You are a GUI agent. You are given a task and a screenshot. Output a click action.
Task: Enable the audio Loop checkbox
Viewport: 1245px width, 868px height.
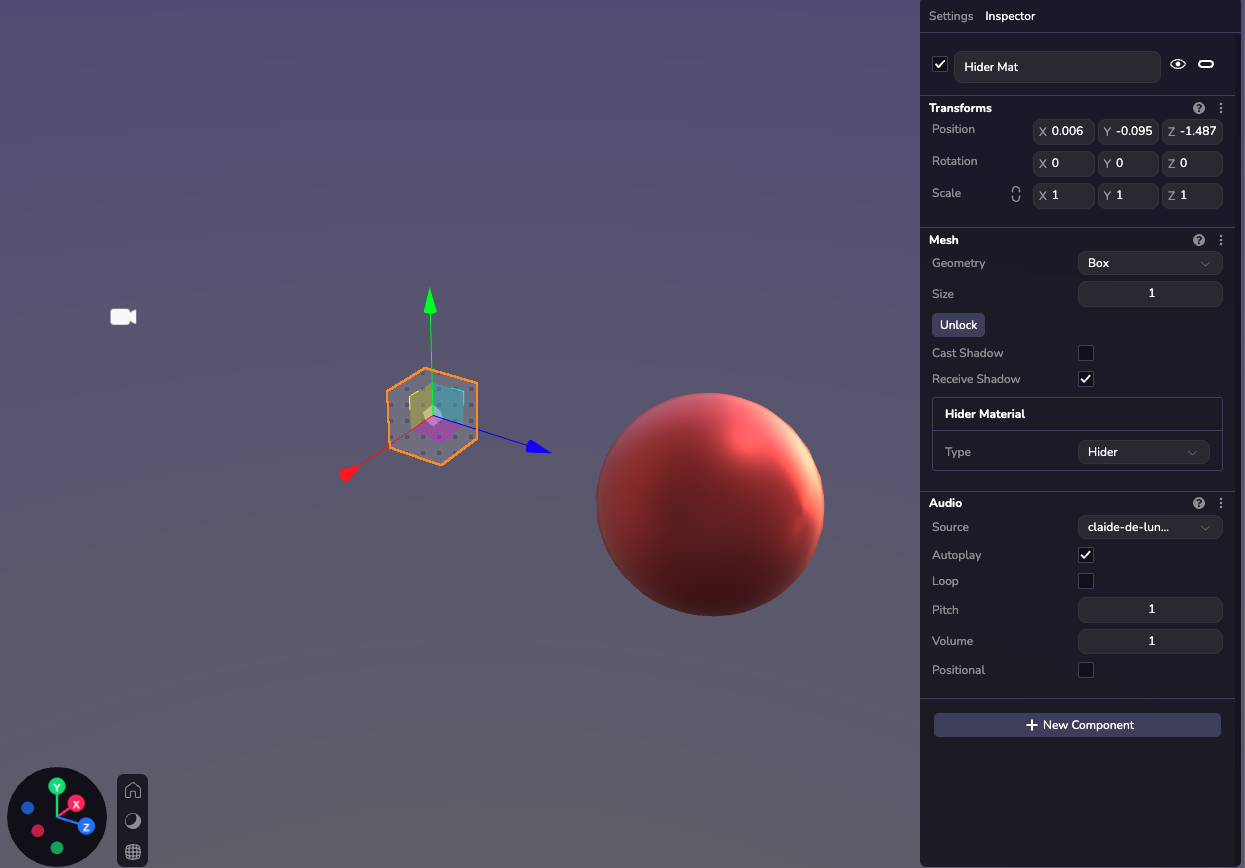pyautogui.click(x=1086, y=581)
